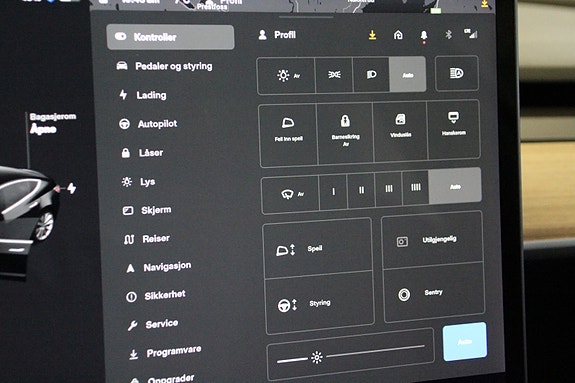Viewport: 575px width, 383px height.
Task: Tap the cellular signal icon
Action: [x=471, y=34]
